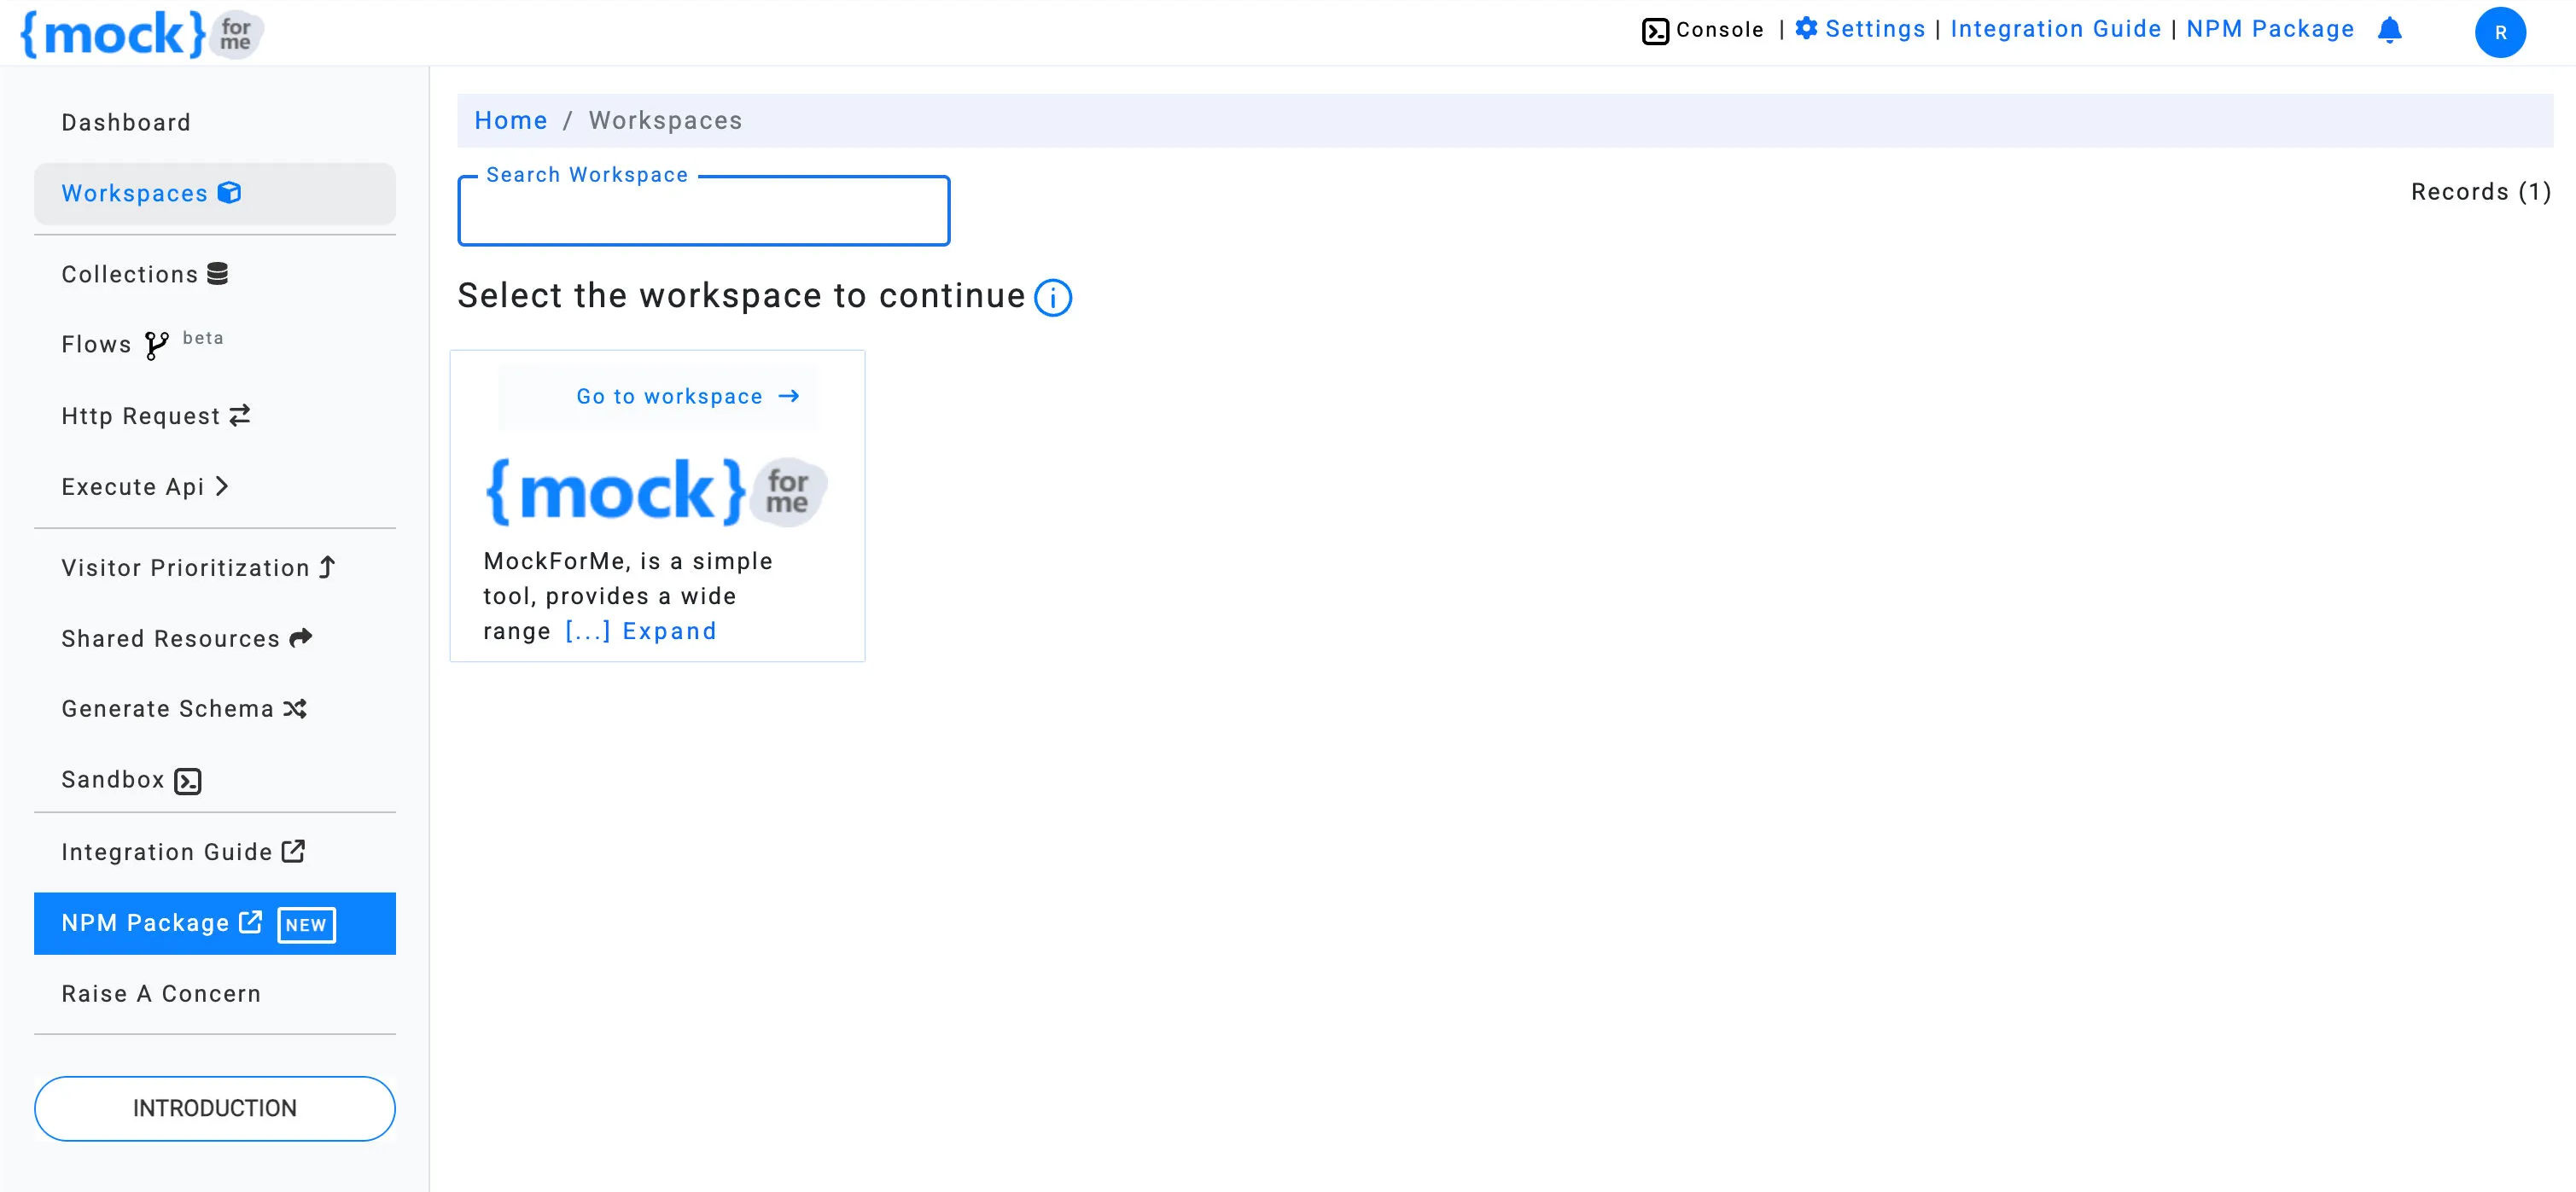Open Sandbox in the sidebar
Image resolution: width=2576 pixels, height=1192 pixels.
pos(215,779)
